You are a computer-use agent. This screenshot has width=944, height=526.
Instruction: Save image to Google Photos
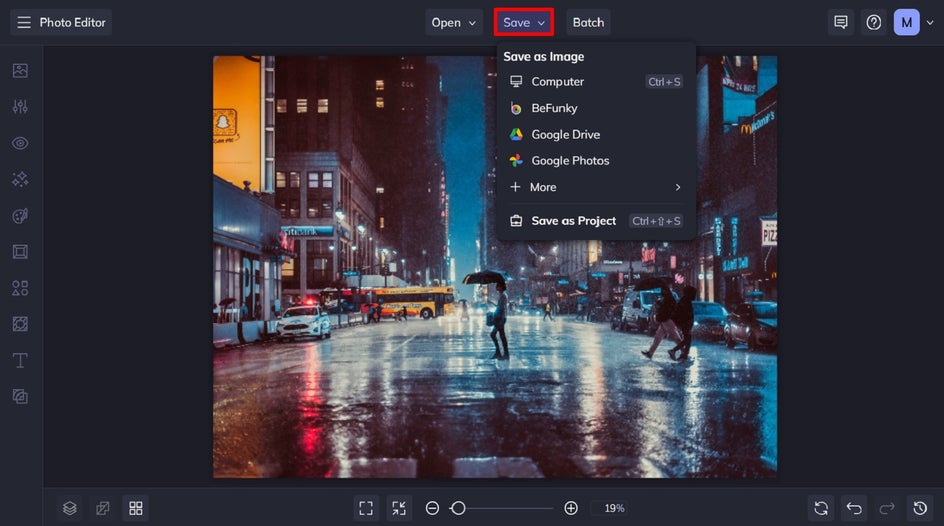(x=596, y=161)
